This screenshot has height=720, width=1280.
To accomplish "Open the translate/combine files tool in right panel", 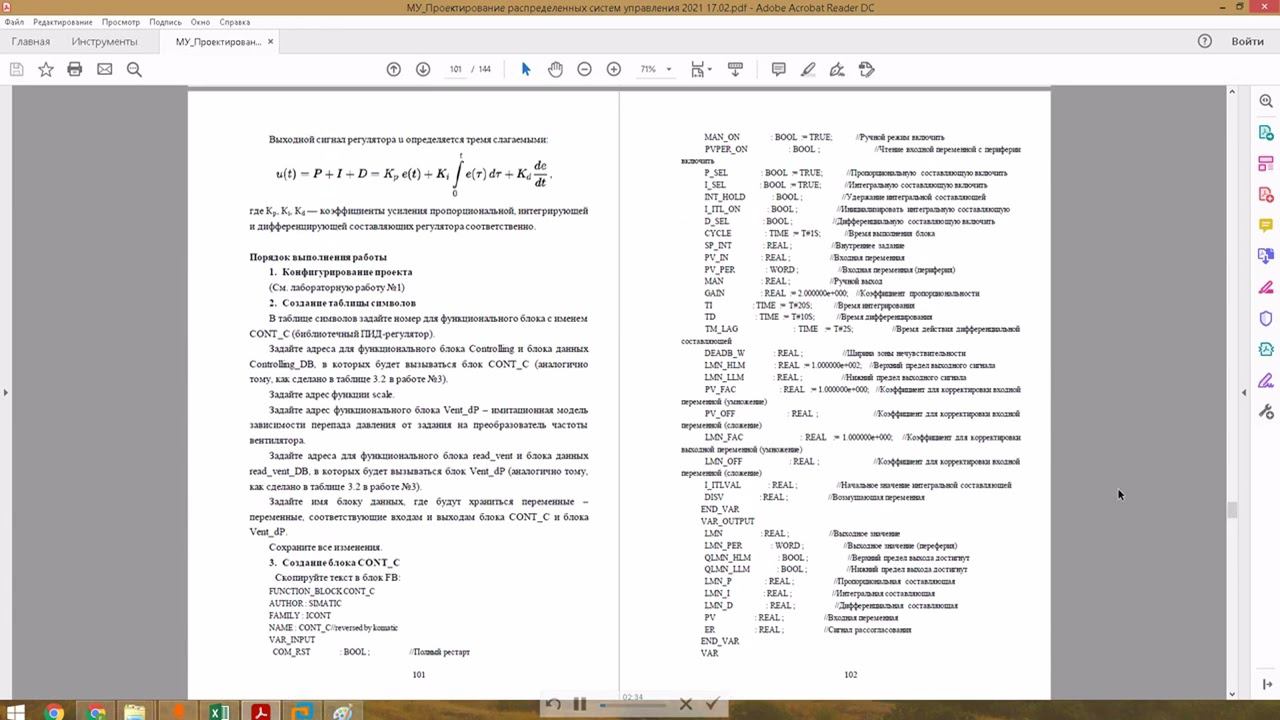I will click(1266, 256).
